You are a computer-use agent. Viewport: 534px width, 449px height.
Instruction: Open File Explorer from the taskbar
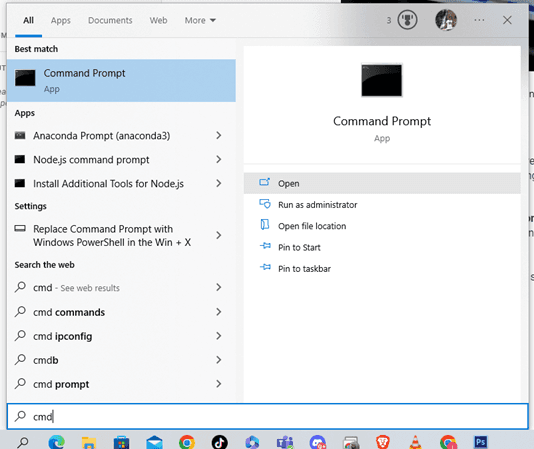click(89, 442)
